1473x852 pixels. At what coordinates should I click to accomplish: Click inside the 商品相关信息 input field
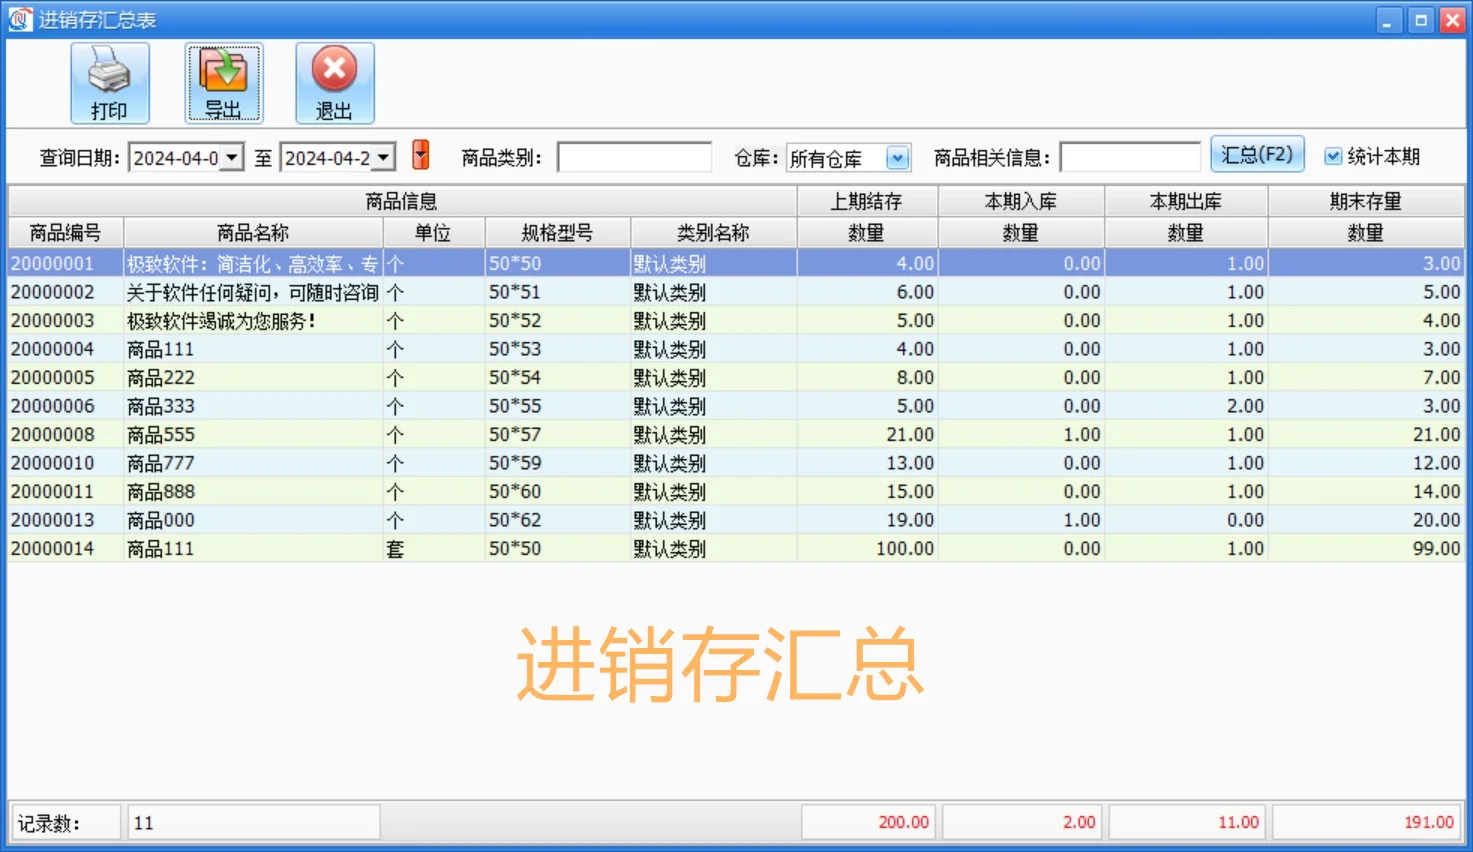tap(1130, 157)
